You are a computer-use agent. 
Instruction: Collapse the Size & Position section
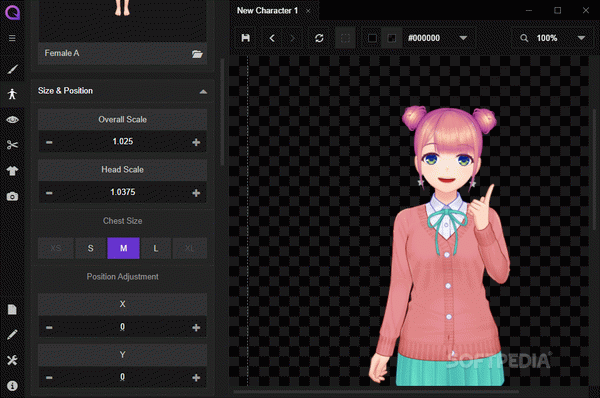point(203,91)
